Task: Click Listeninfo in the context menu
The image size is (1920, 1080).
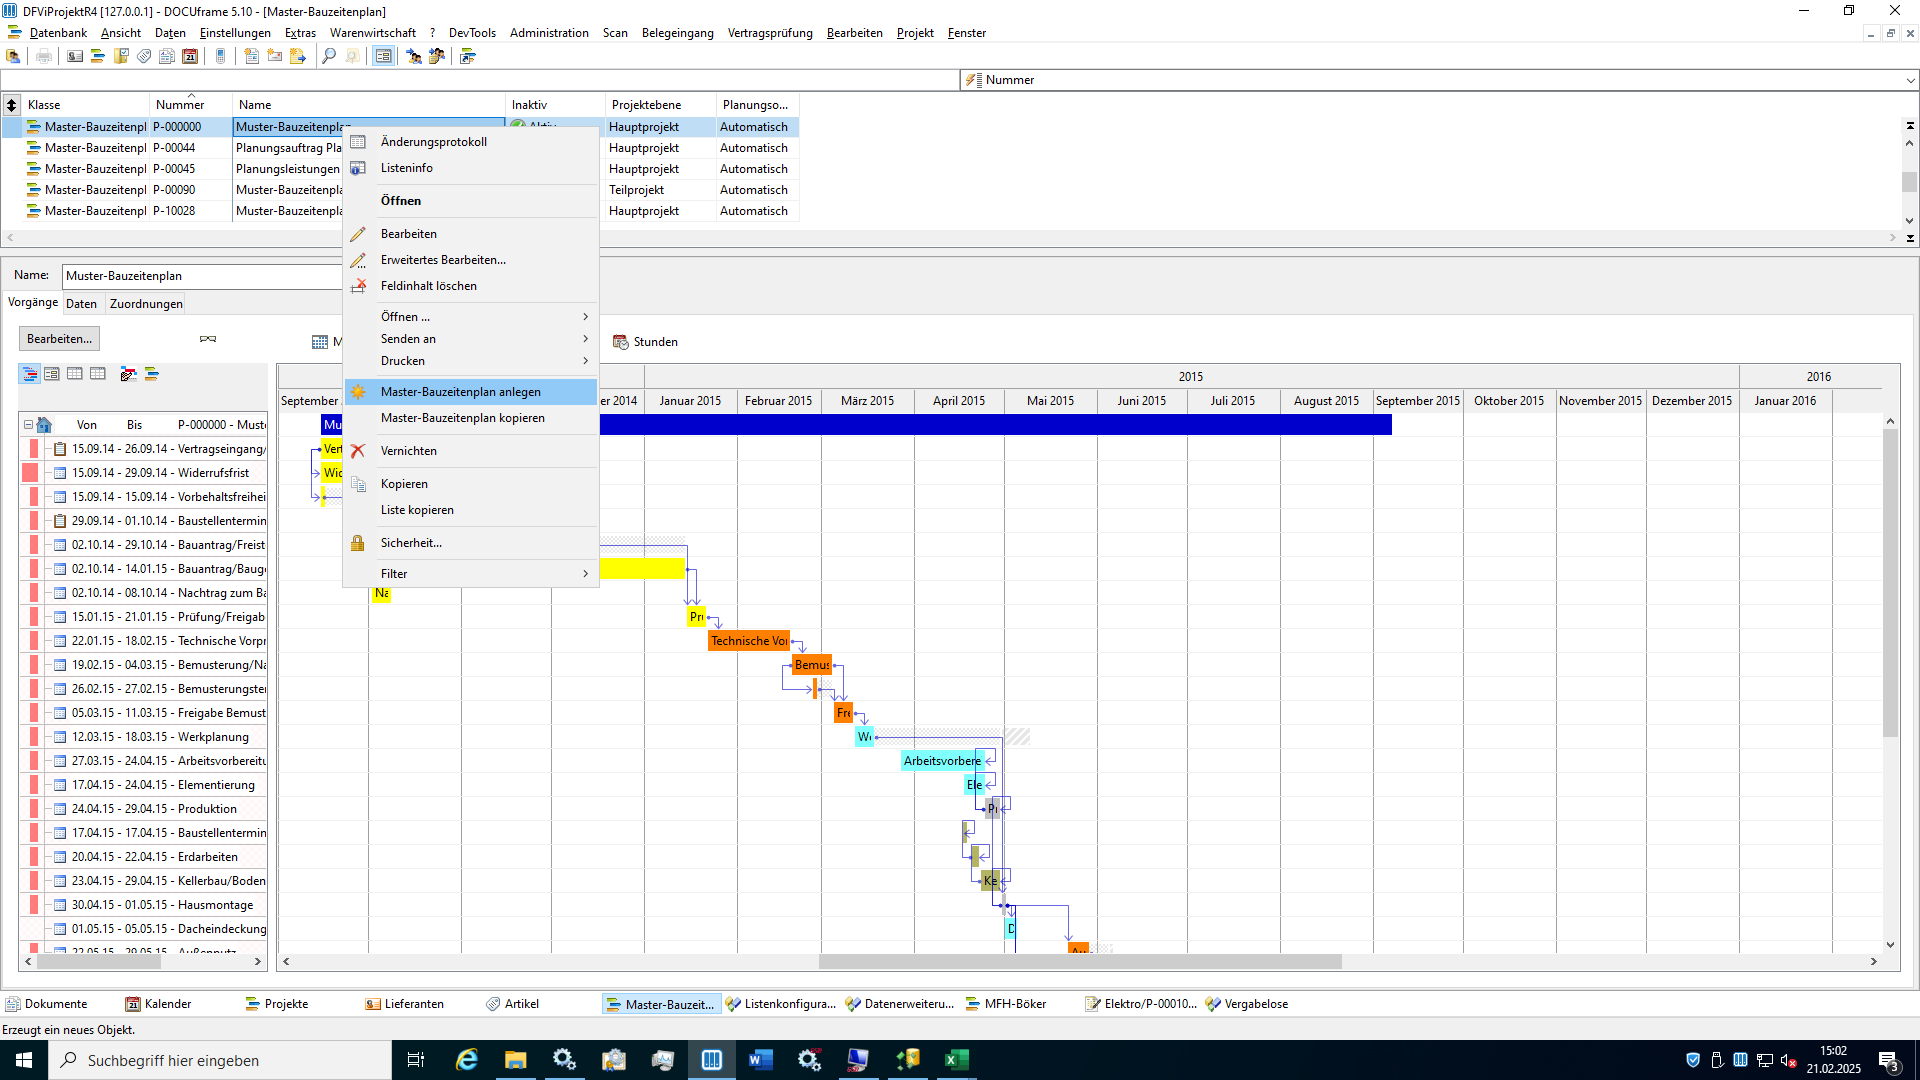Action: click(471, 168)
